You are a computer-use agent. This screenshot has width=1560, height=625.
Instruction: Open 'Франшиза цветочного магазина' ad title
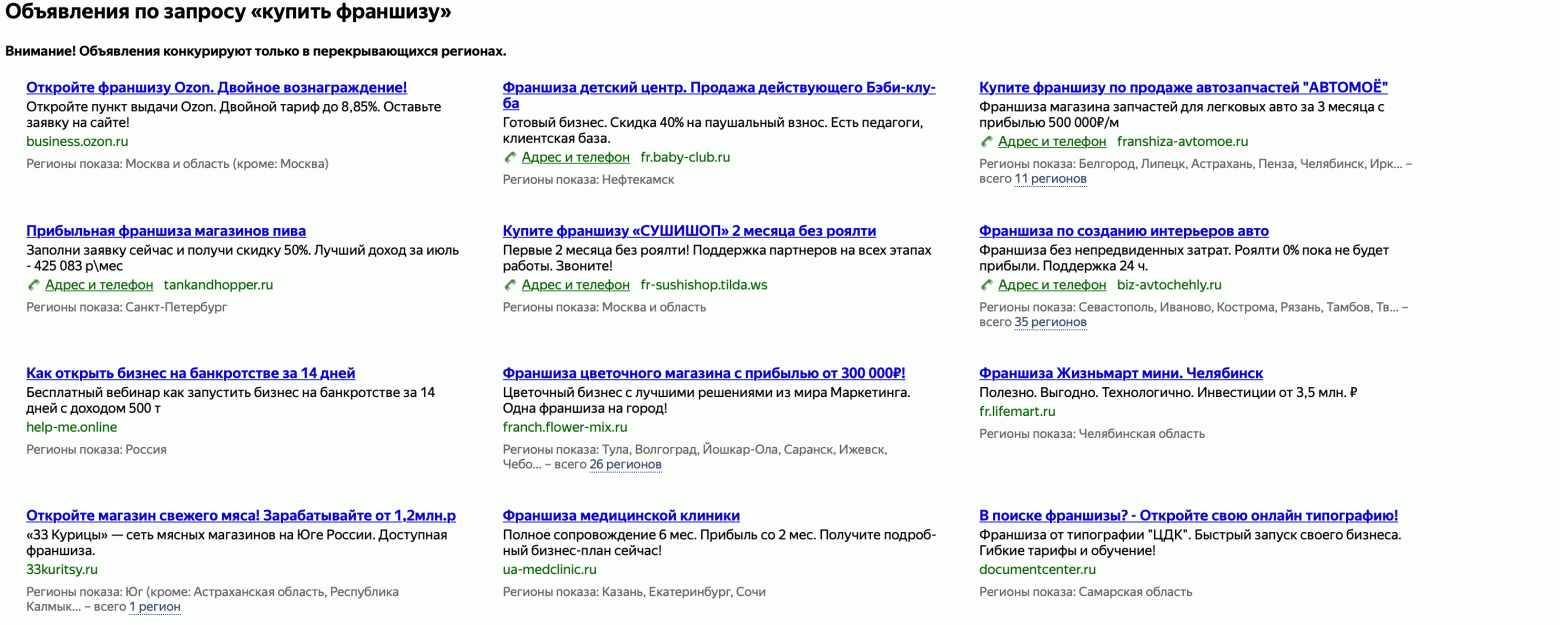point(704,373)
